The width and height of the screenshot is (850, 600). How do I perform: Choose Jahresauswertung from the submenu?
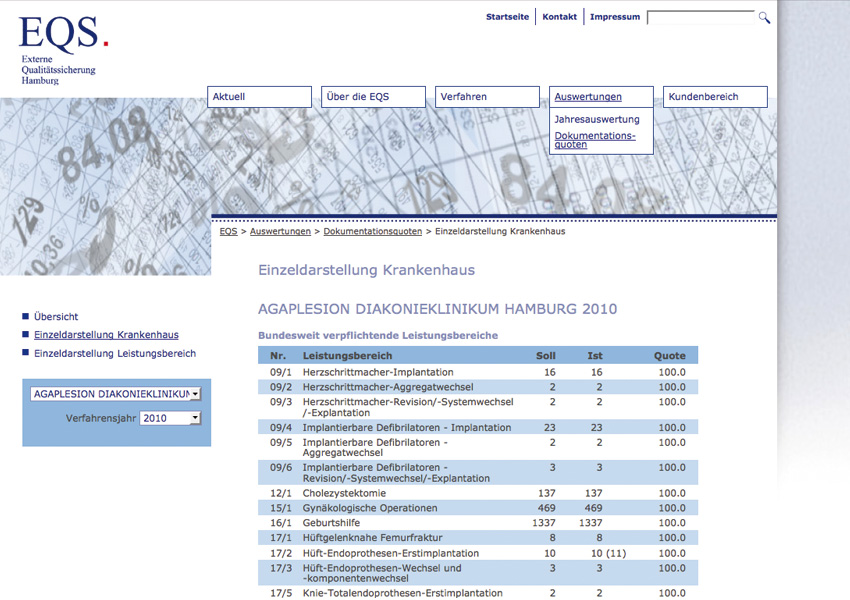pos(597,119)
